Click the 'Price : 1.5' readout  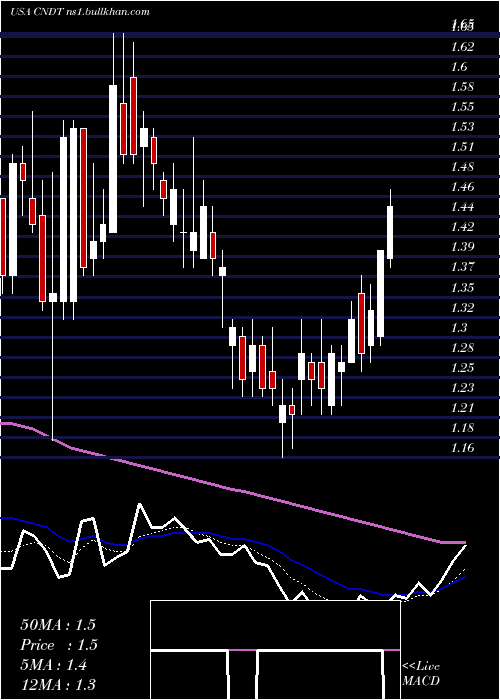pyautogui.click(x=59, y=645)
